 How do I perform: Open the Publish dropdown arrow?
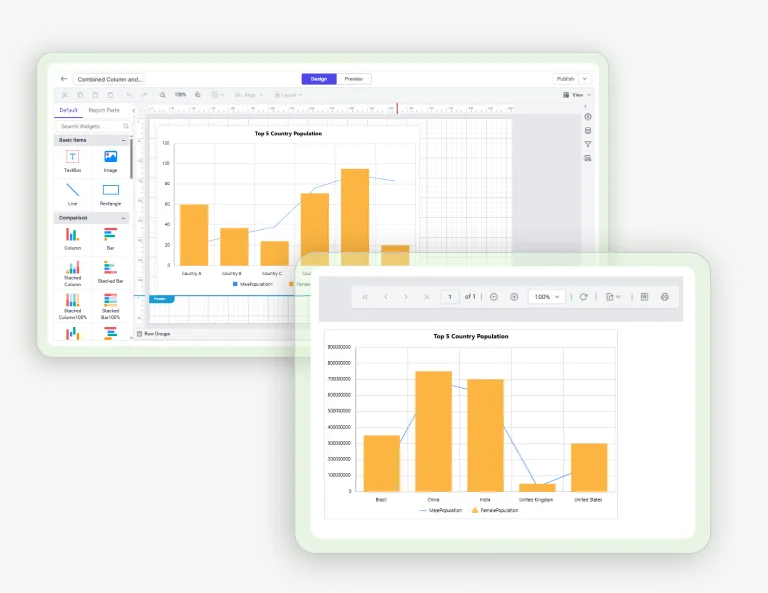pos(585,79)
